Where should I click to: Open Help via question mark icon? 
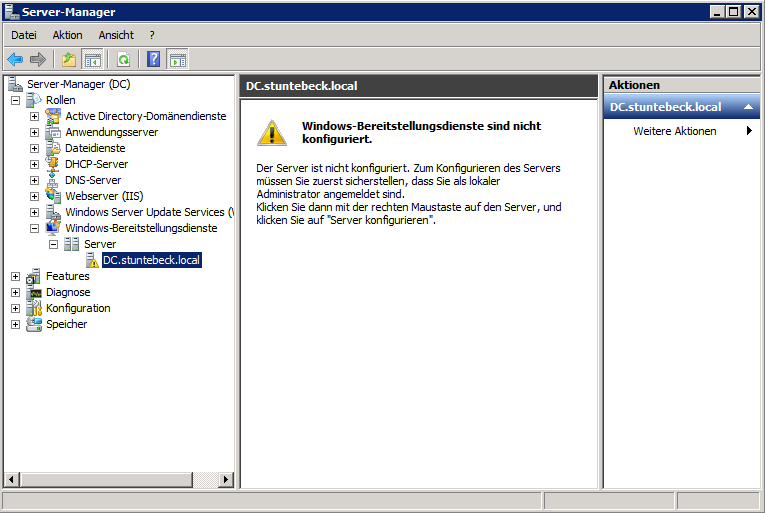coord(154,60)
